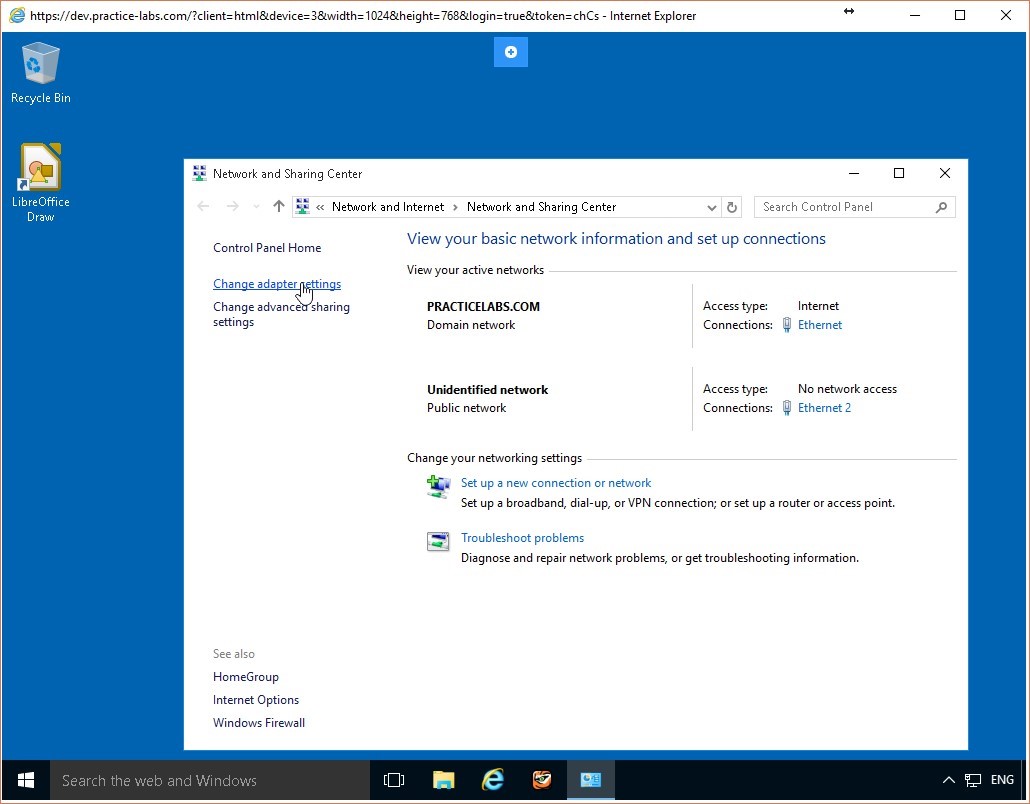1030x804 pixels.
Task: Click the network icon in system tray
Action: point(972,780)
